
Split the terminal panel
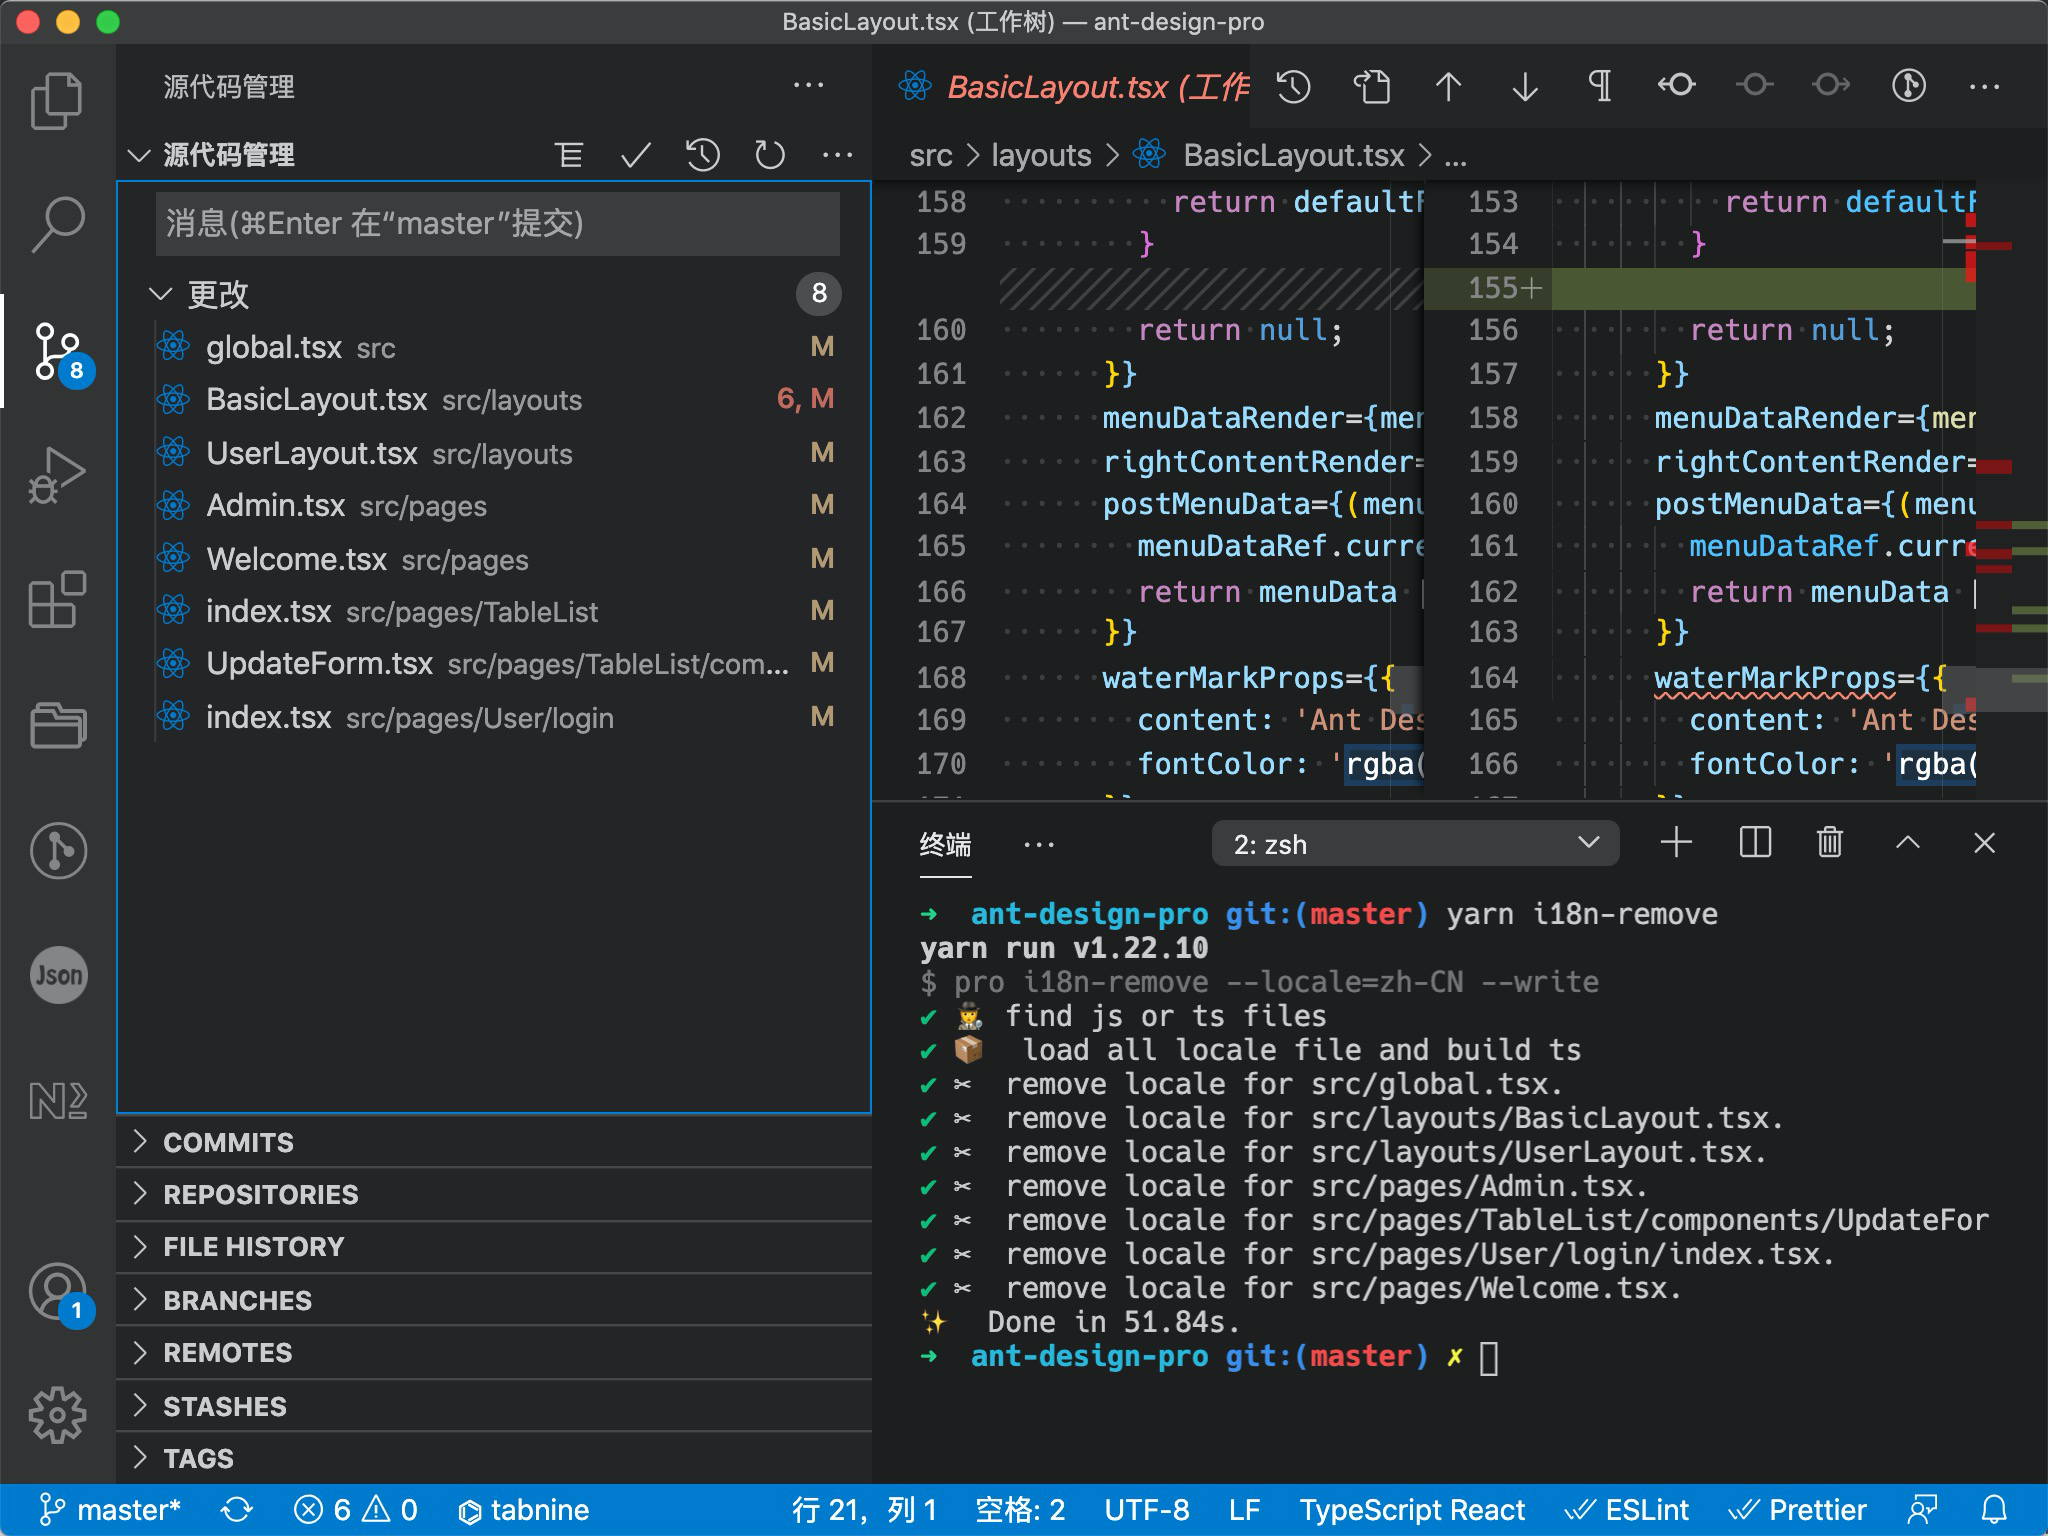(1754, 843)
